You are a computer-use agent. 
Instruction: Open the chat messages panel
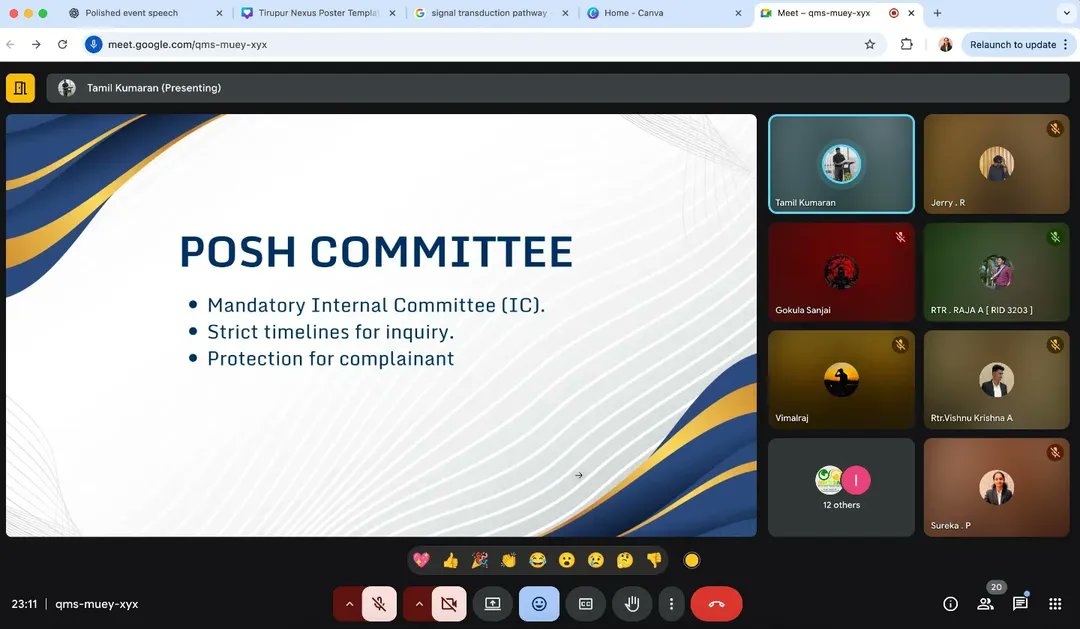pyautogui.click(x=1020, y=604)
